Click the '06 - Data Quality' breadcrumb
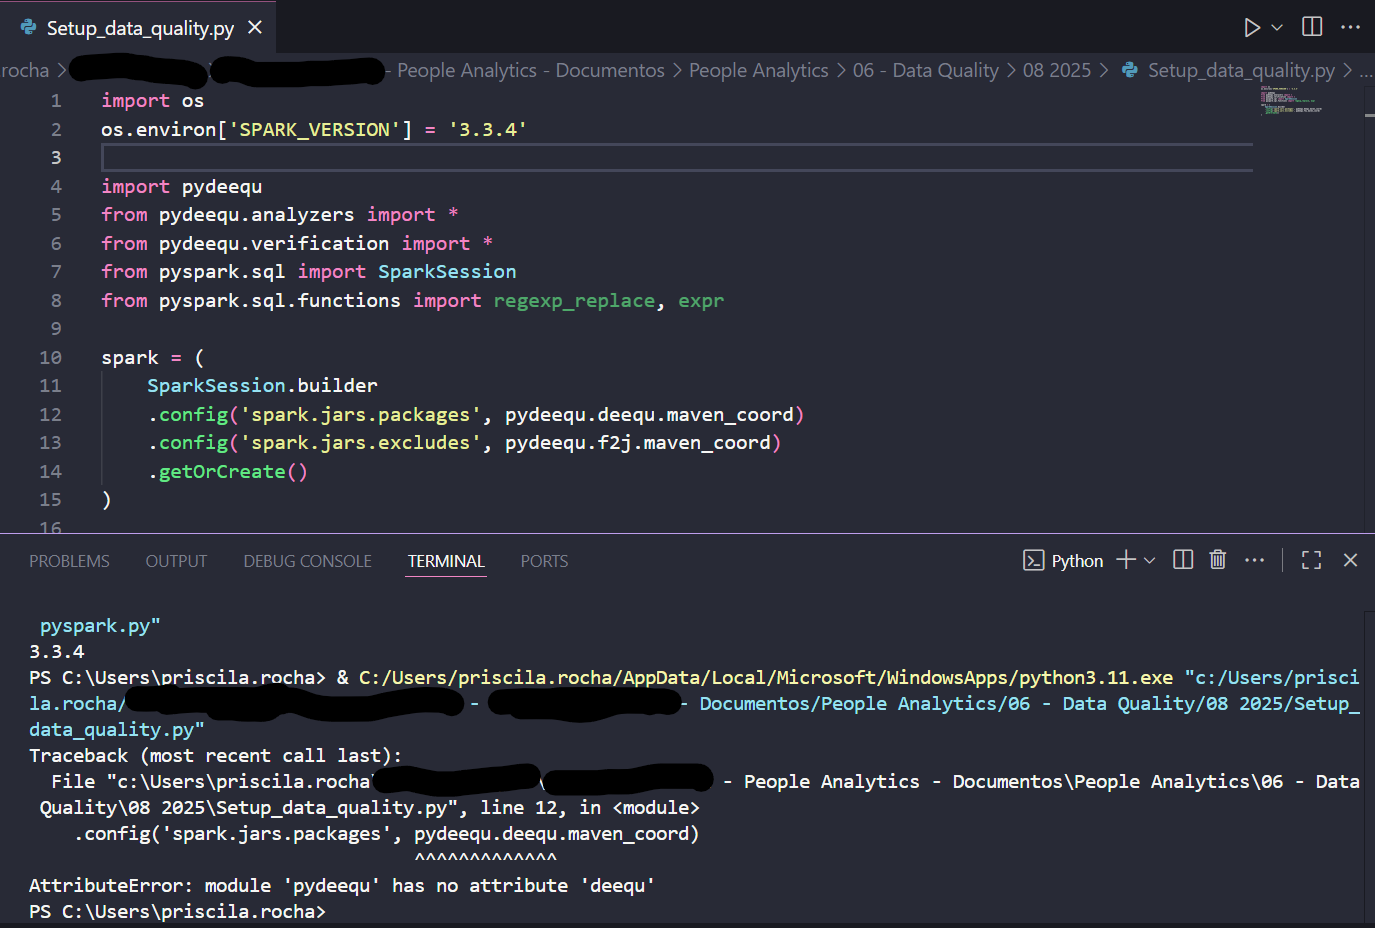The height and width of the screenshot is (928, 1375). (x=925, y=70)
